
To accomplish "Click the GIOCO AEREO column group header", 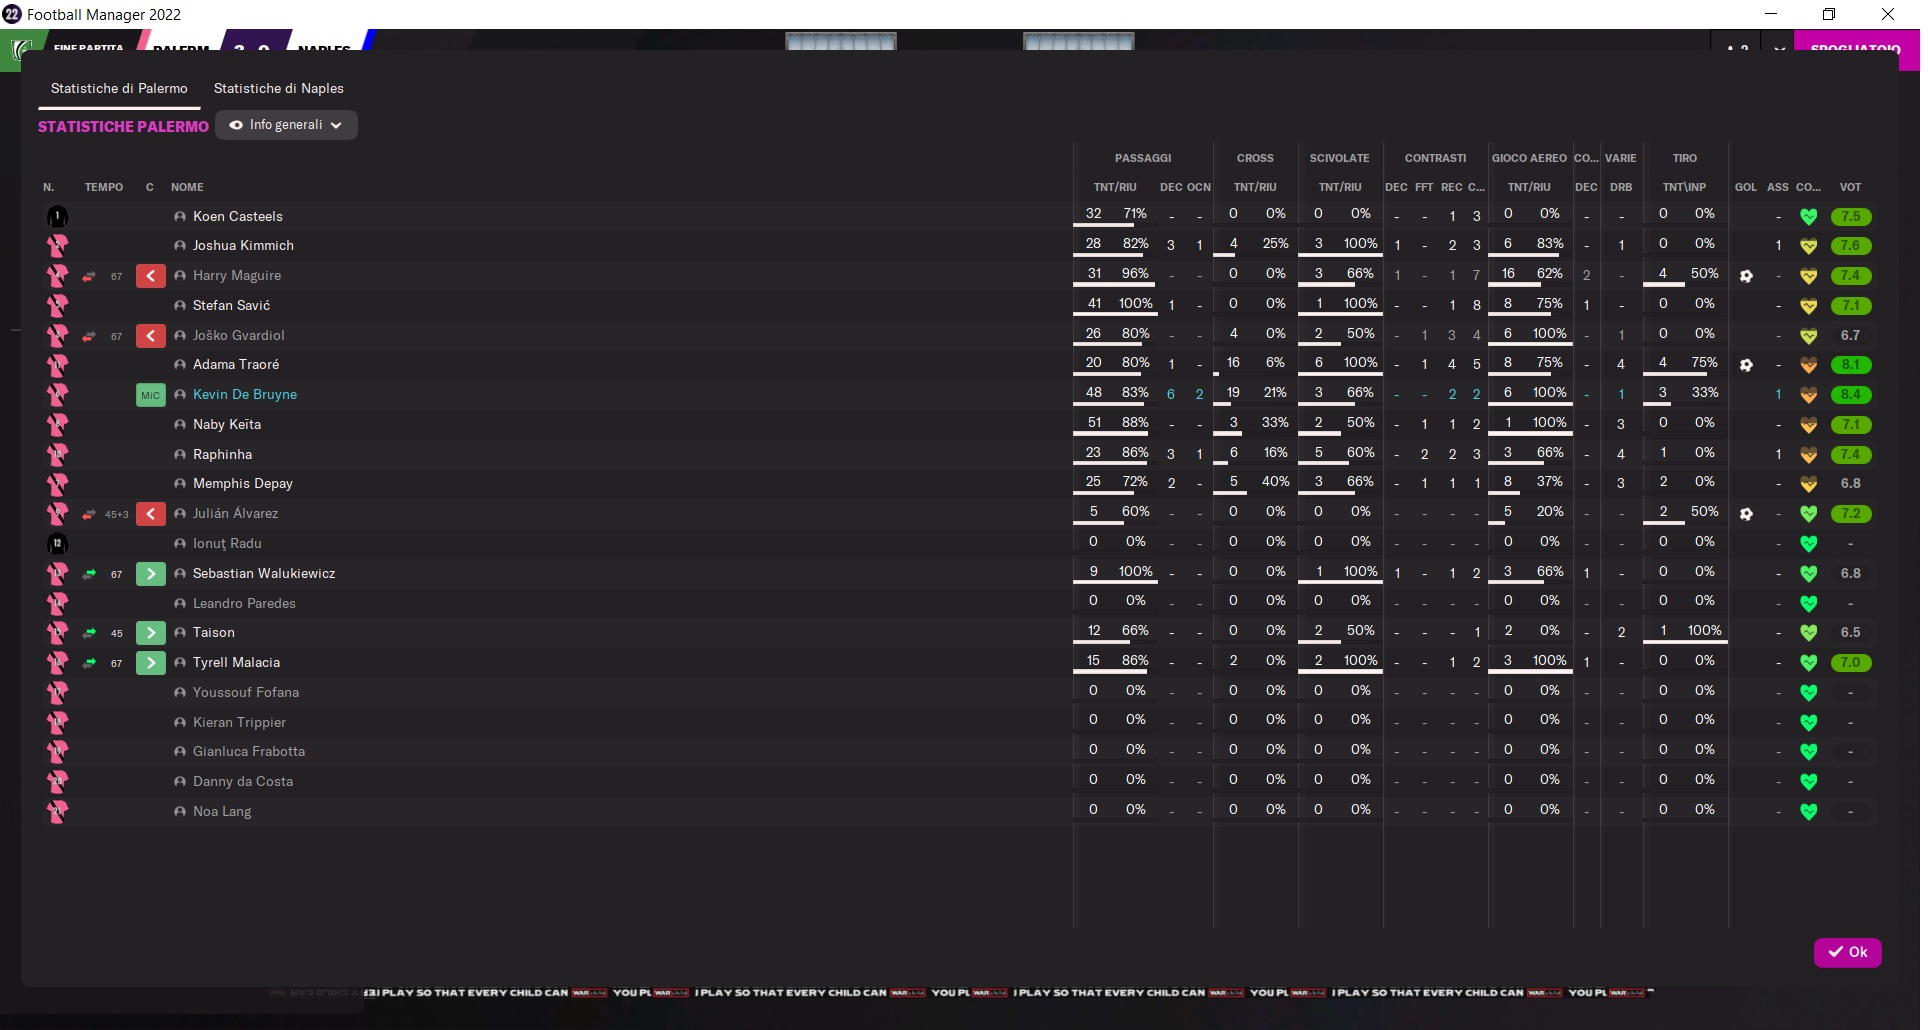I will pos(1529,158).
